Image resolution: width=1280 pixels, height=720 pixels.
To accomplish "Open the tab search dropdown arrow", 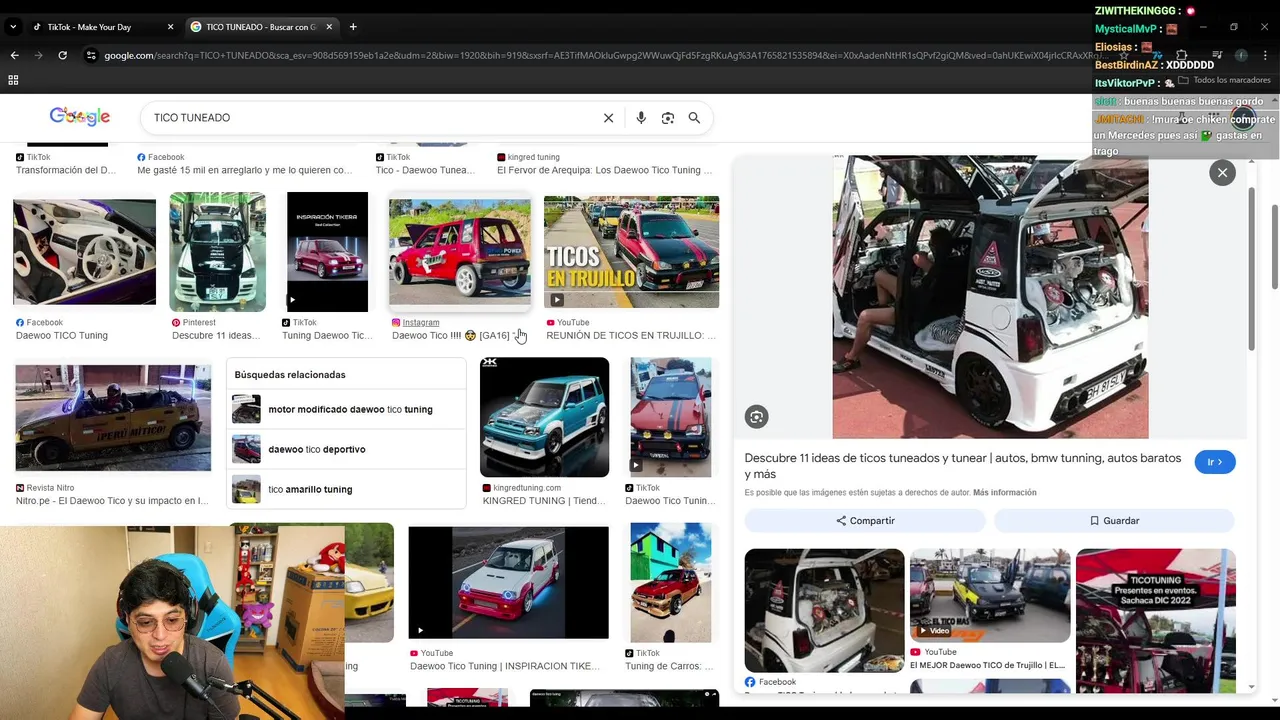I will [13, 27].
